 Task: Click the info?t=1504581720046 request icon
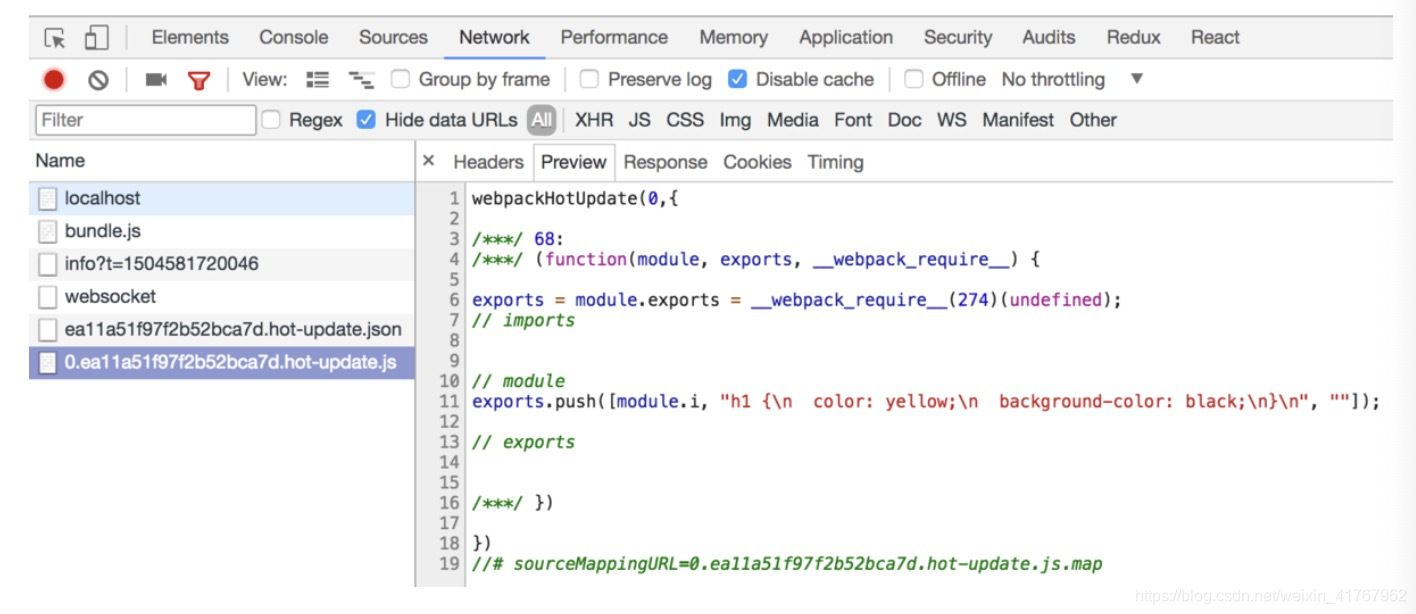(47, 264)
